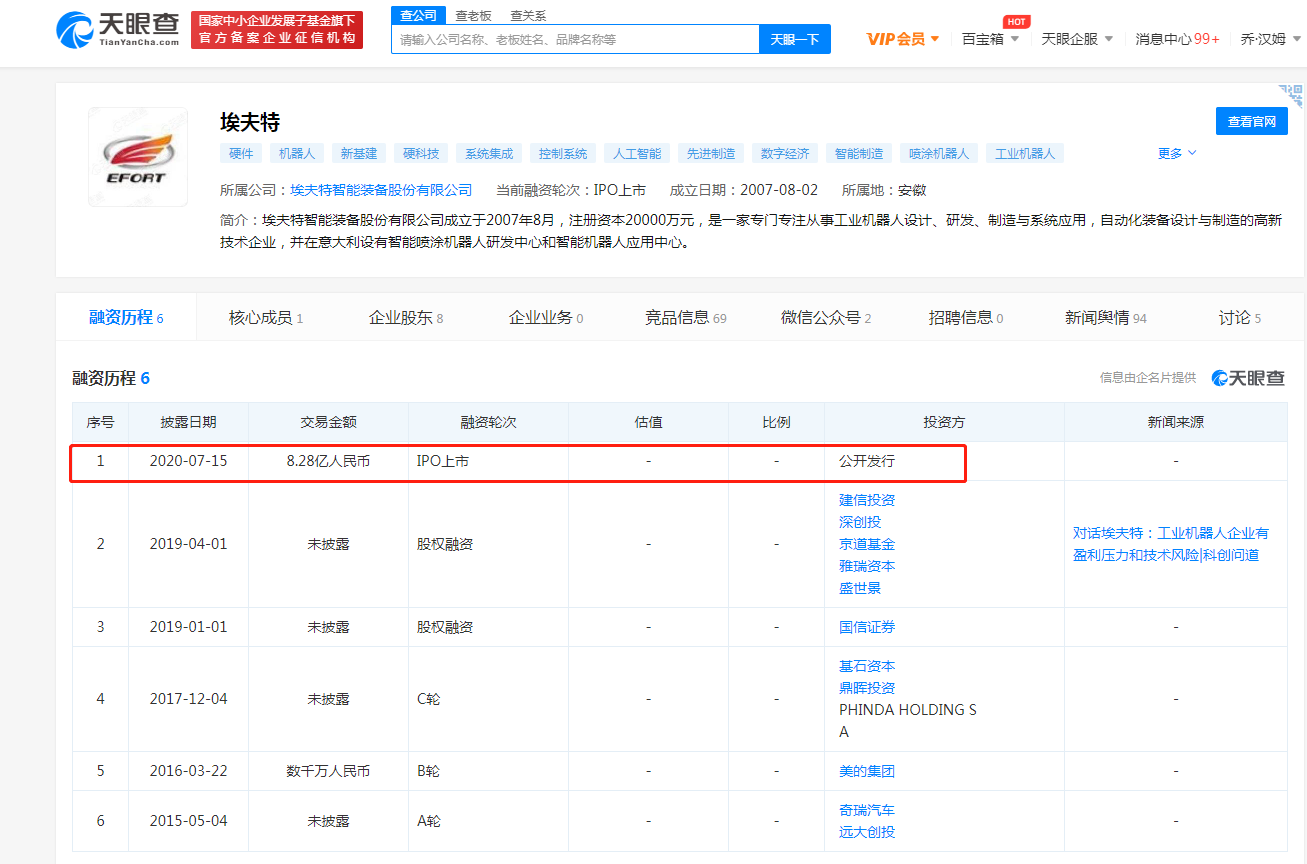Switch to the 新闻舆情 tab
Screen dimensions: 1307x864
(1106, 317)
